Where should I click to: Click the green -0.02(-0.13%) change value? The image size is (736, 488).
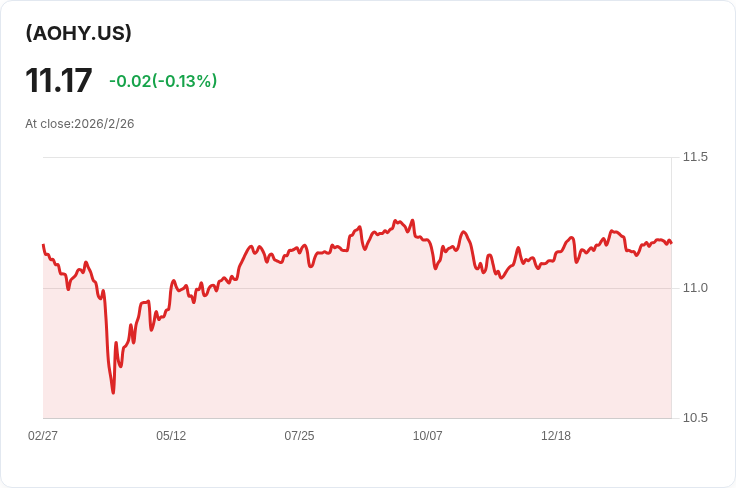pyautogui.click(x=163, y=81)
